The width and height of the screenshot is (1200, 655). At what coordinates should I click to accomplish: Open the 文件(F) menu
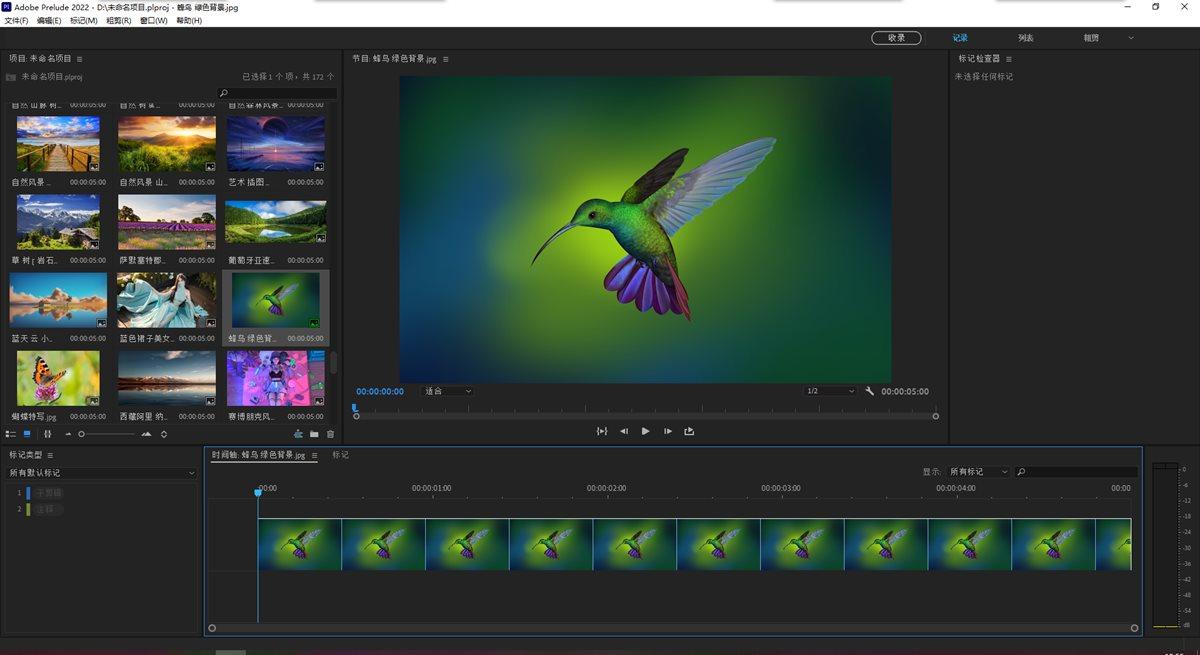17,20
